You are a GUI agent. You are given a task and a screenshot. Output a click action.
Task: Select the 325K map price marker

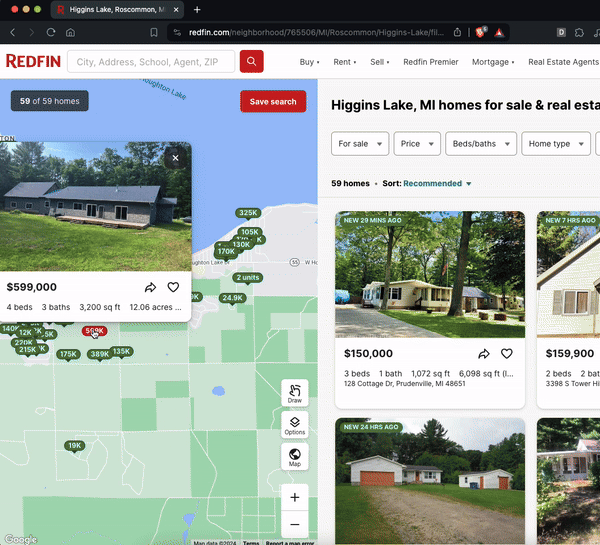248,213
